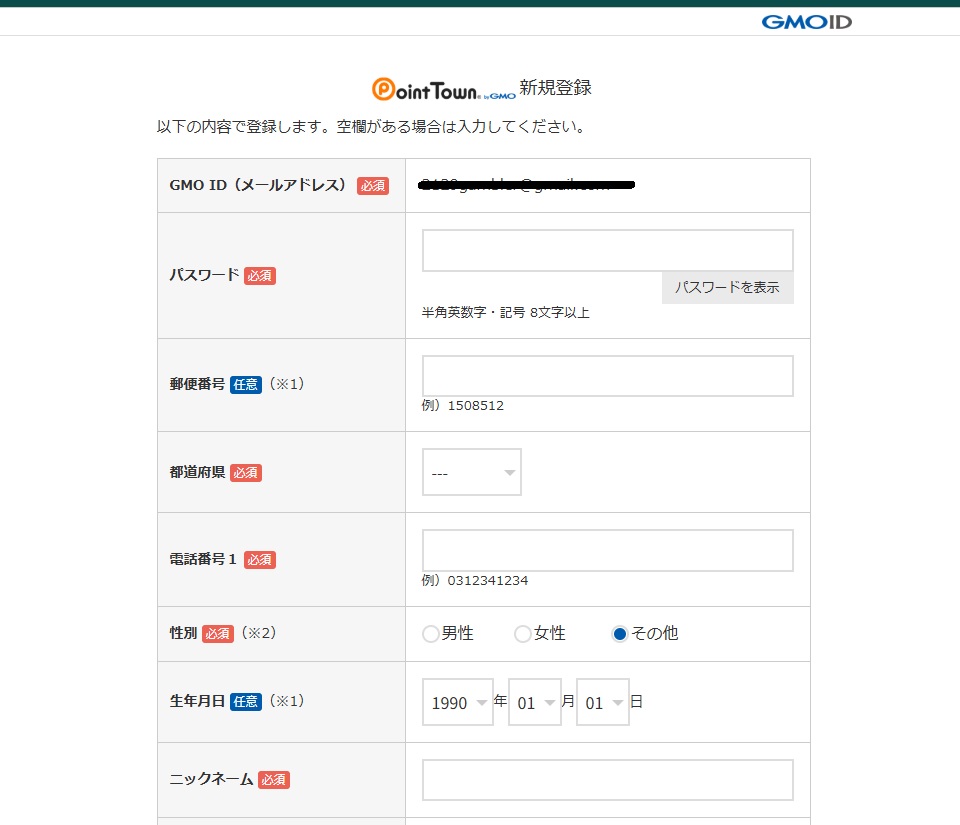
Task: Focus the パスワード input field
Action: (x=607, y=250)
